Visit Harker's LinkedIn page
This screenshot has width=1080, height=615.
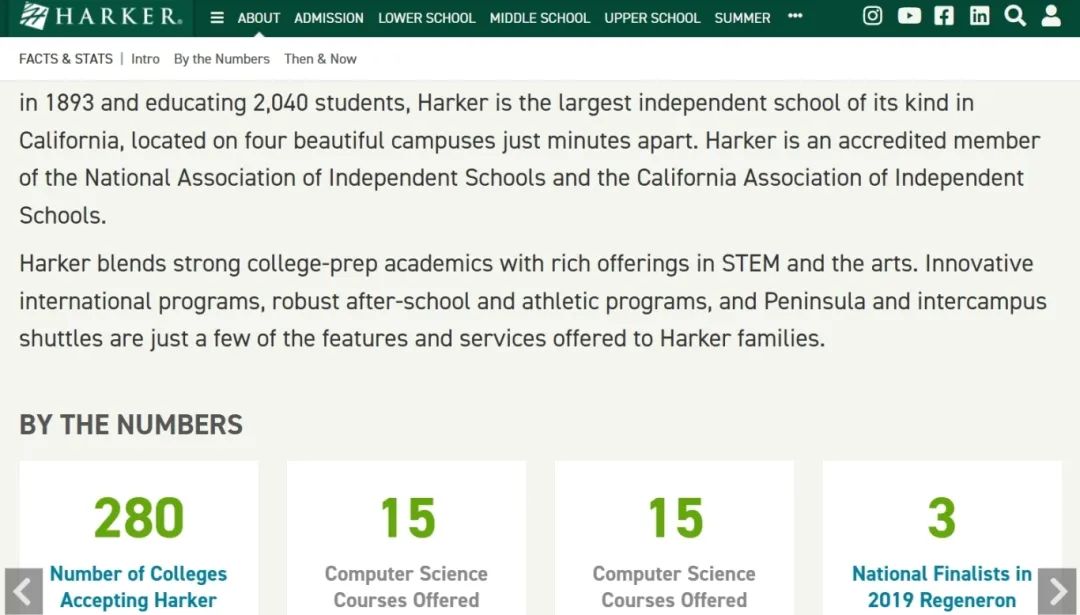(979, 16)
